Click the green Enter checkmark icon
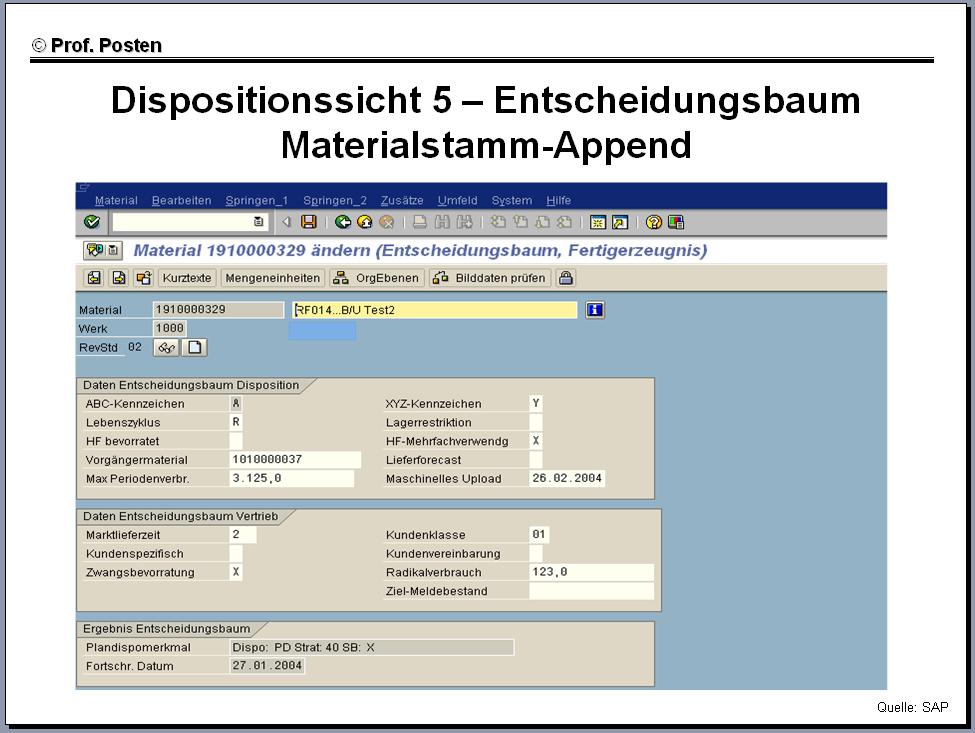This screenshot has height=733, width=975. (x=92, y=222)
